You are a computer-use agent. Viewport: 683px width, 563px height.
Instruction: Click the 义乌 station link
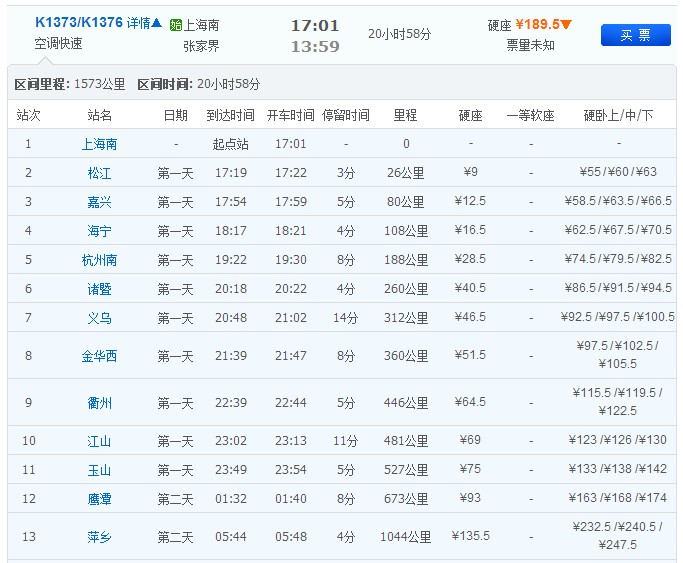pyautogui.click(x=99, y=318)
